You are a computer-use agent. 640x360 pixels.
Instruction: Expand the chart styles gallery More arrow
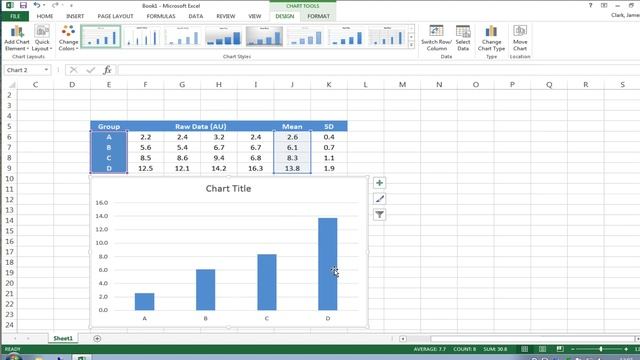click(411, 45)
